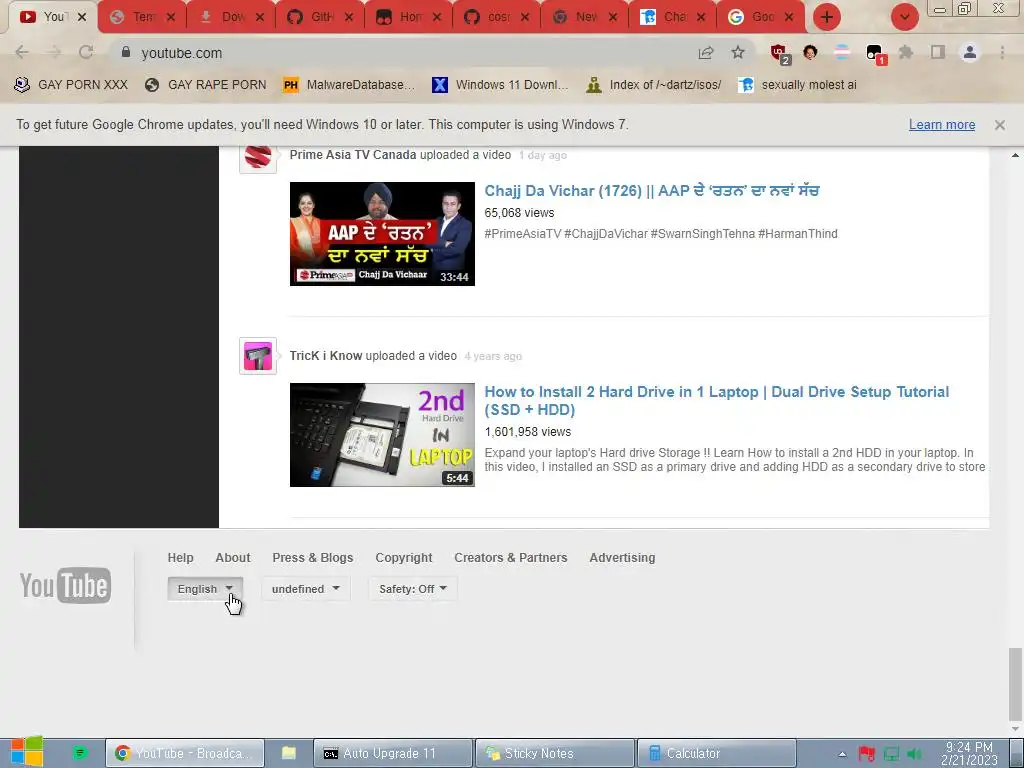Open the MalwareDatabase bookmark
1024x768 pixels.
pyautogui.click(x=349, y=85)
